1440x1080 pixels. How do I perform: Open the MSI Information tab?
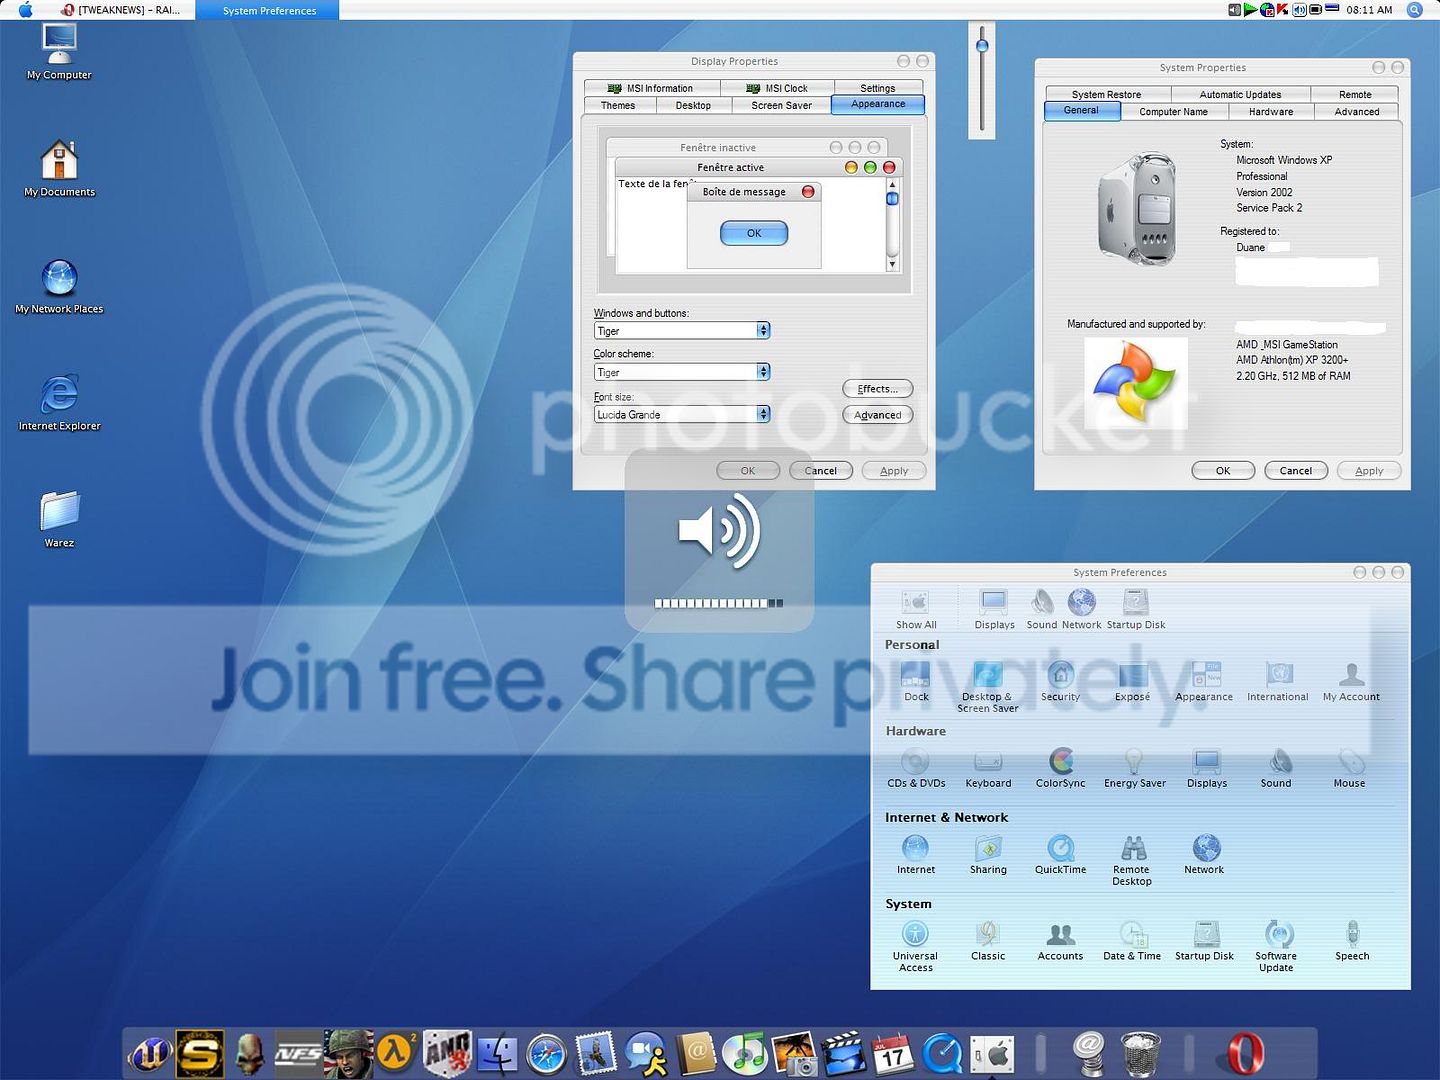click(x=651, y=88)
